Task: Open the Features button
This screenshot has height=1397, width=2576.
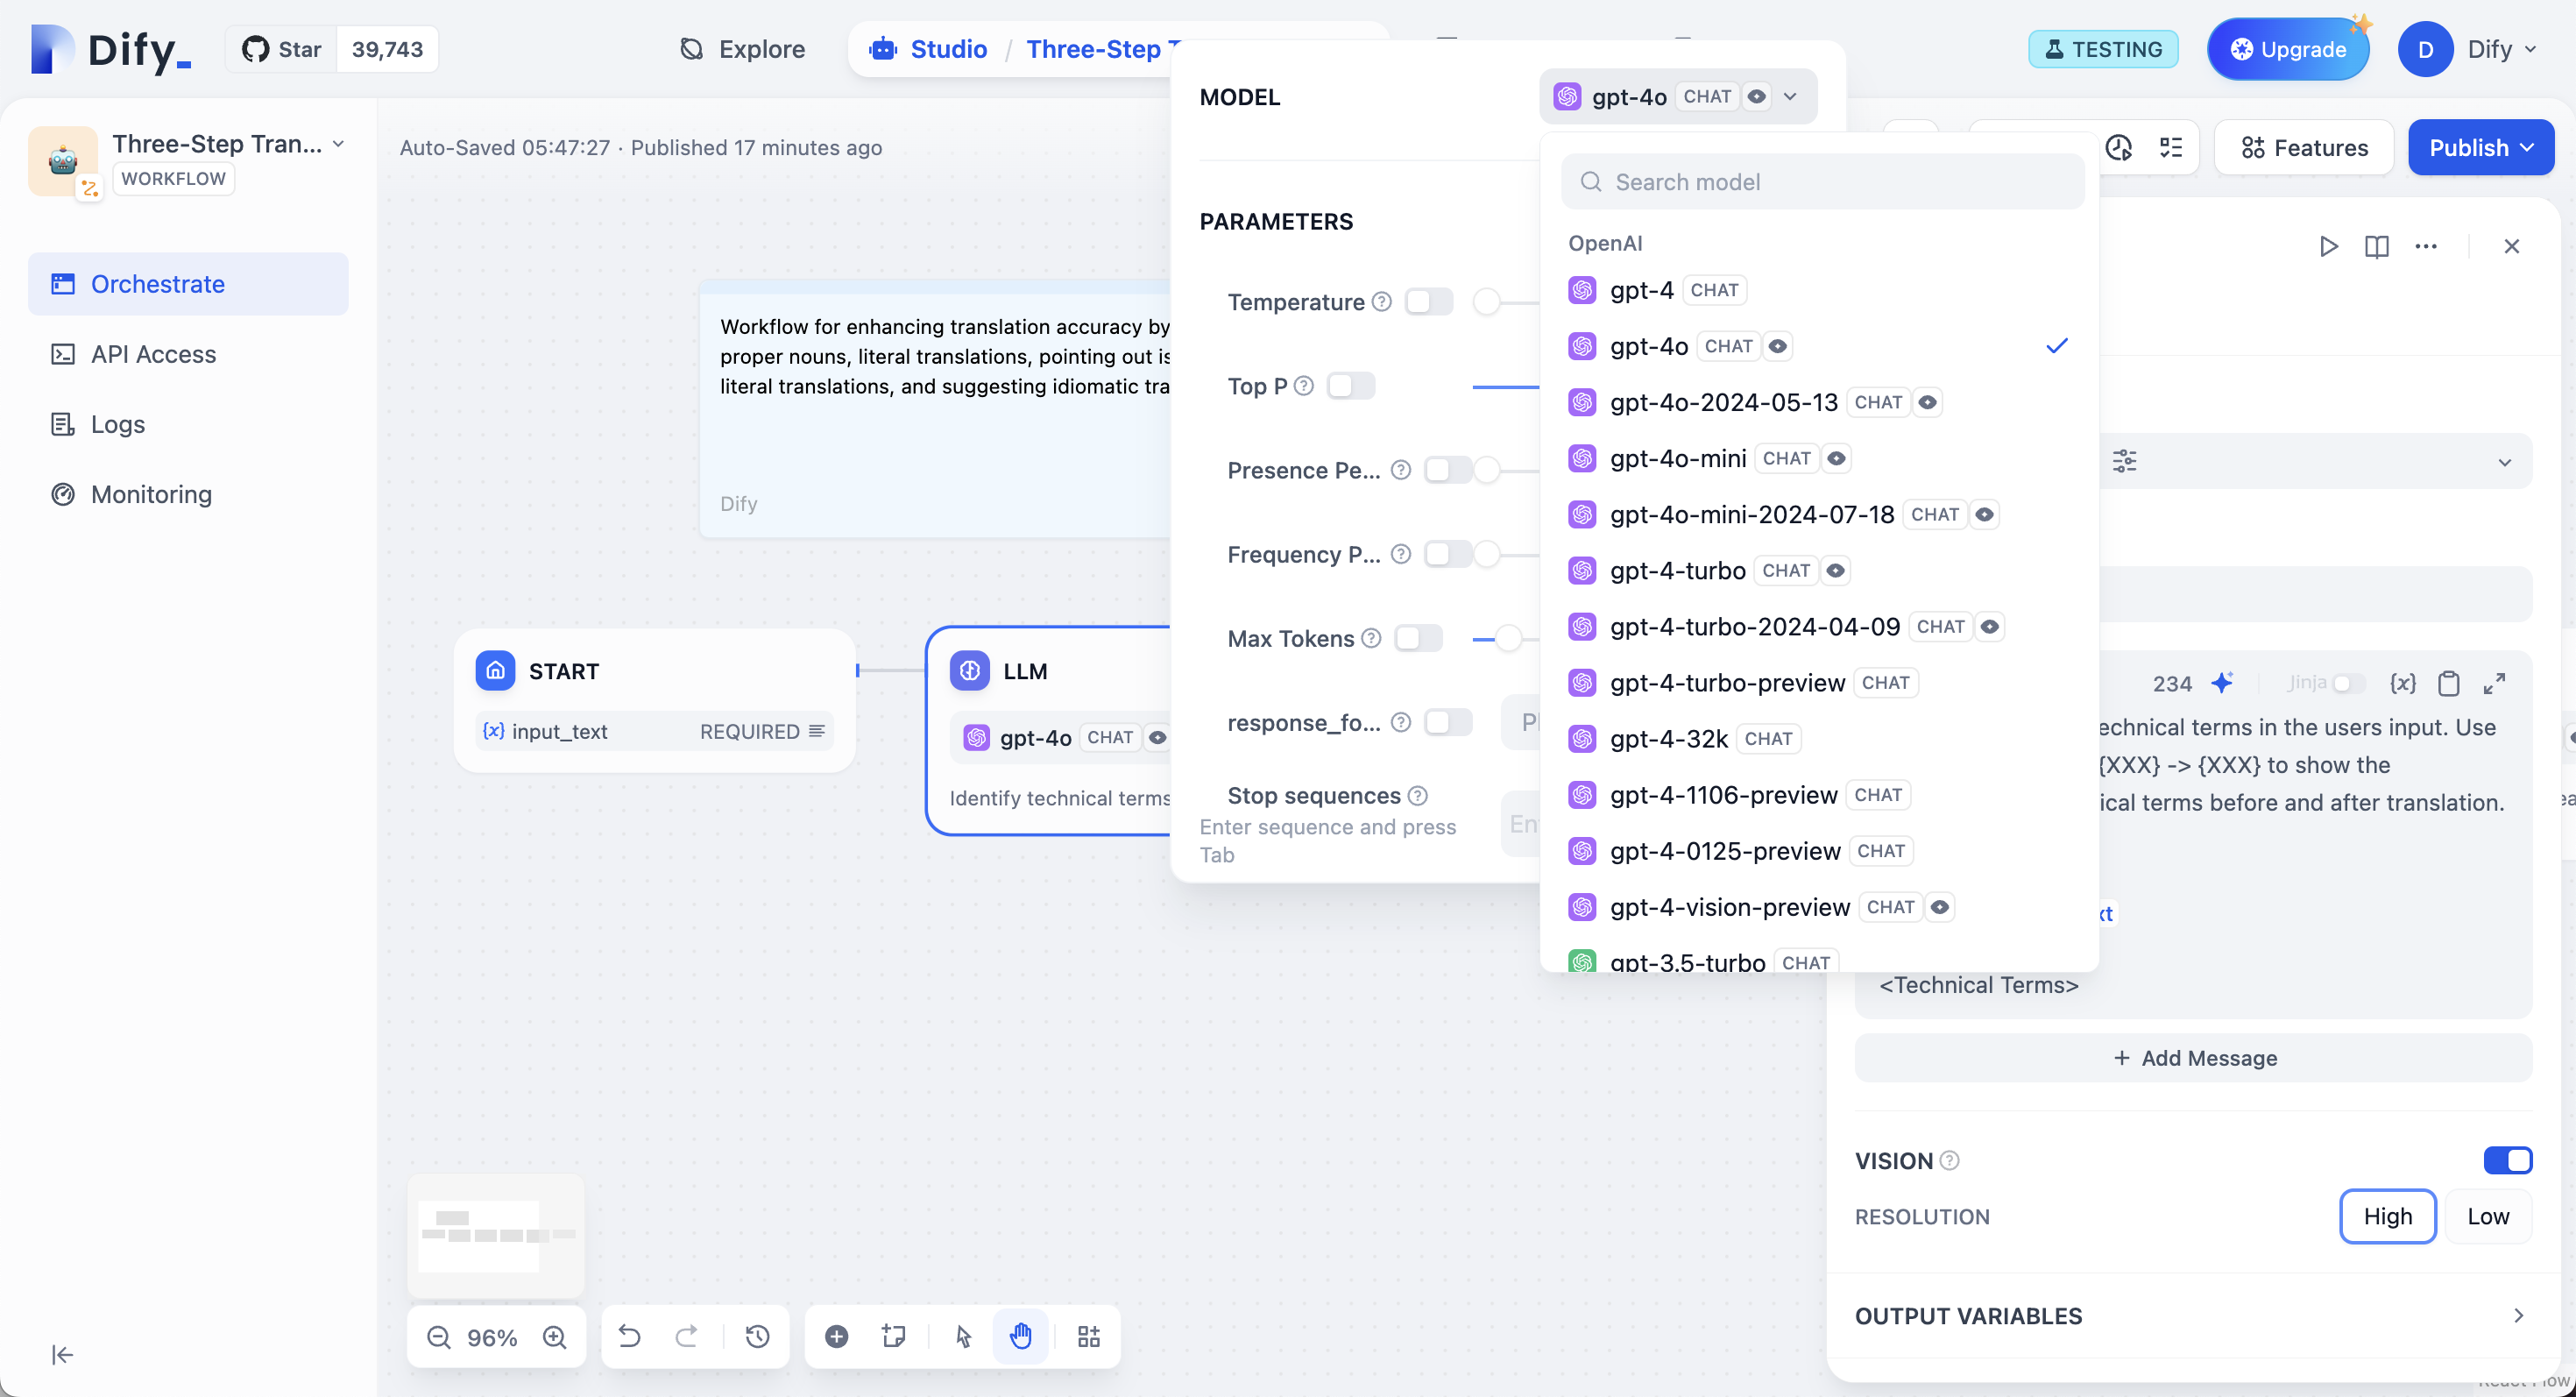Action: point(2304,148)
